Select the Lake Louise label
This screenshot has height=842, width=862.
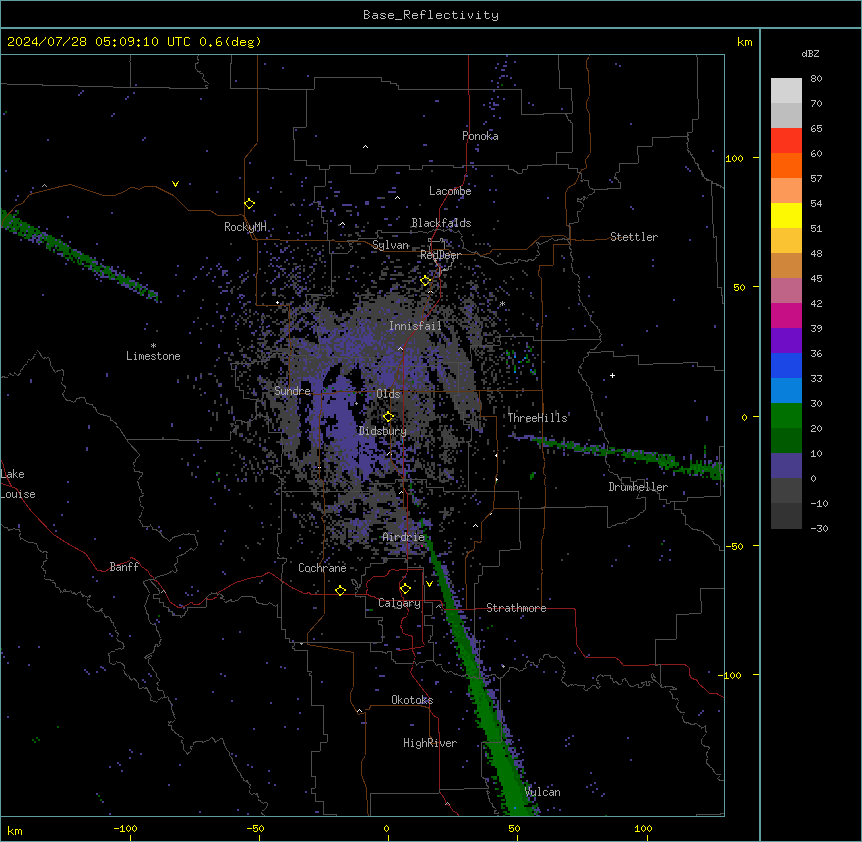tap(18, 484)
